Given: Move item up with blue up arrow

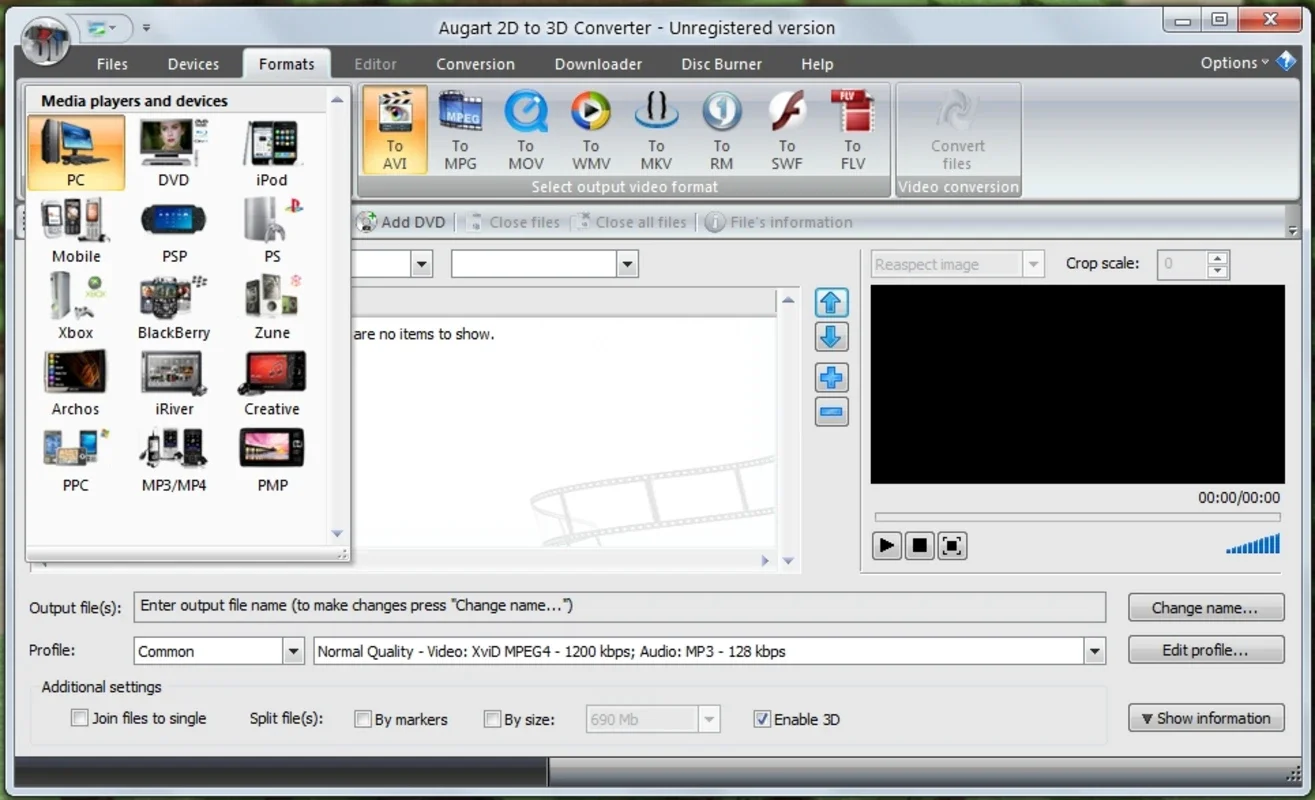Looking at the screenshot, I should 832,303.
